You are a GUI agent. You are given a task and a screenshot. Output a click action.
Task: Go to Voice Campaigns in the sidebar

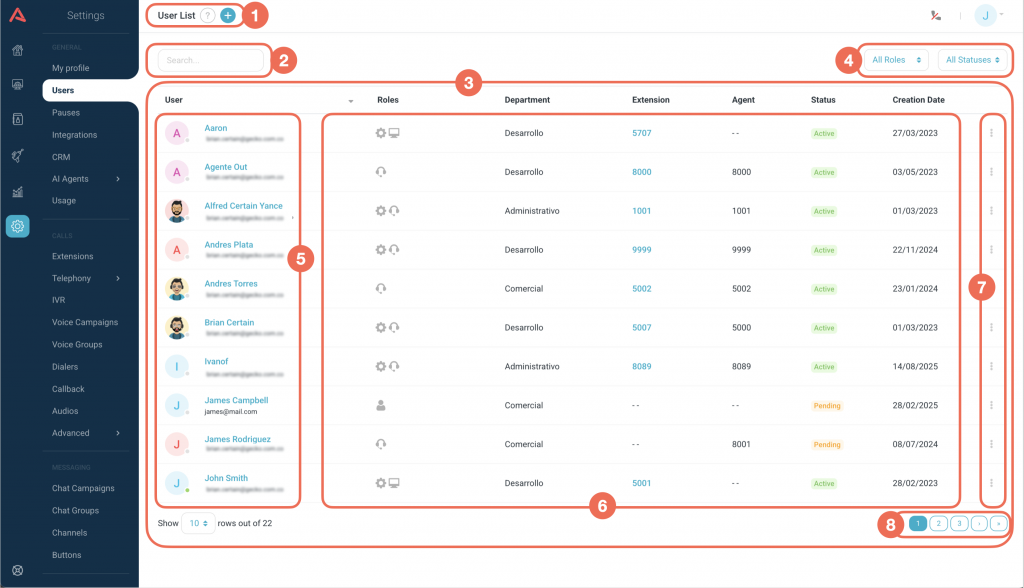pos(85,323)
